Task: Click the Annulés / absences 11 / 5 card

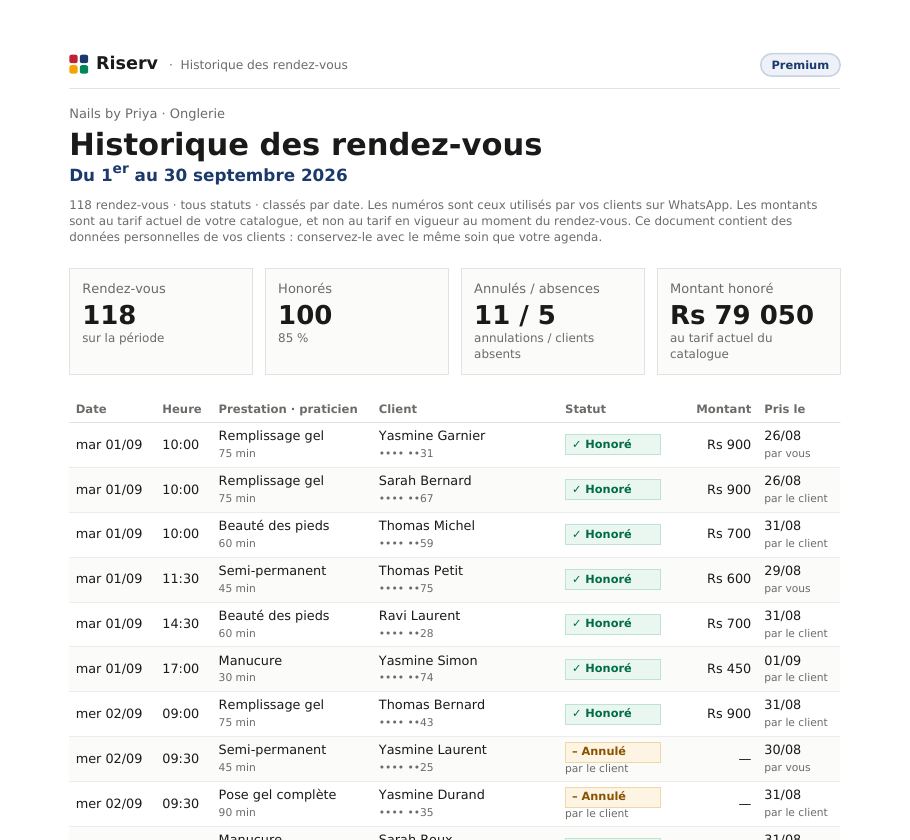Action: [x=552, y=321]
